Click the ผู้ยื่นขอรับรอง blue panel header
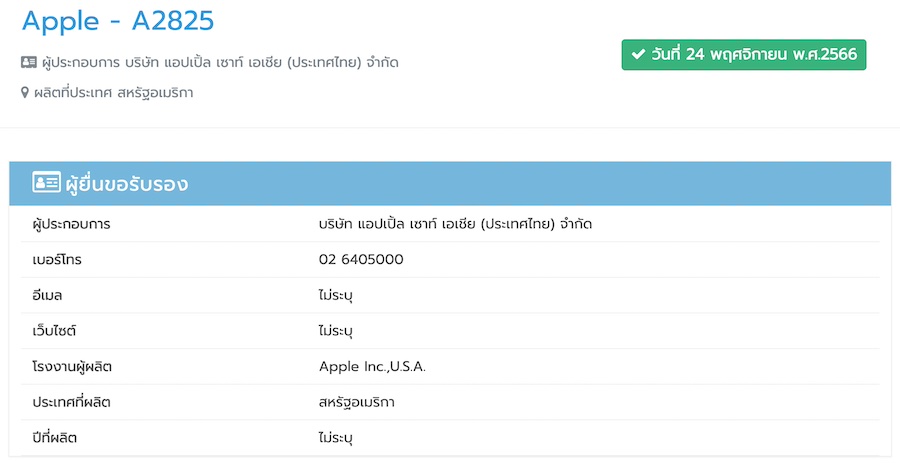Image resolution: width=900 pixels, height=471 pixels. tap(450, 184)
